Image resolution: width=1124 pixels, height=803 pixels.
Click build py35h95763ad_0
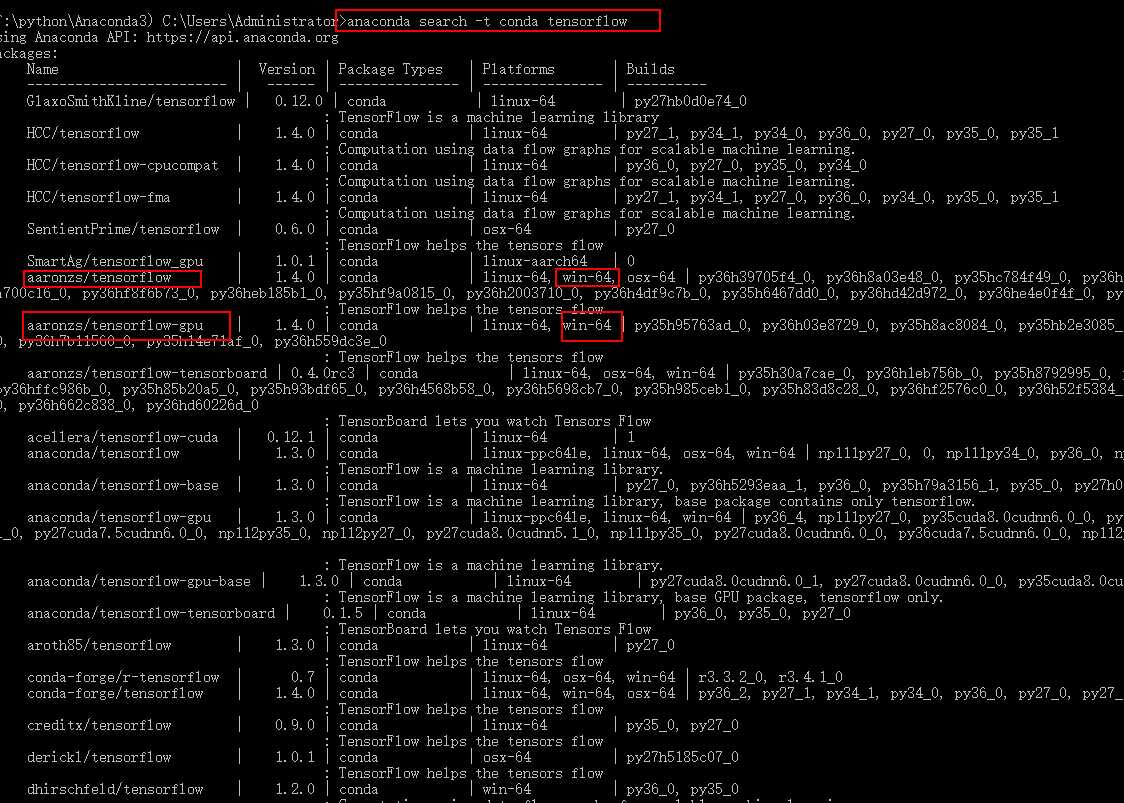pos(690,326)
